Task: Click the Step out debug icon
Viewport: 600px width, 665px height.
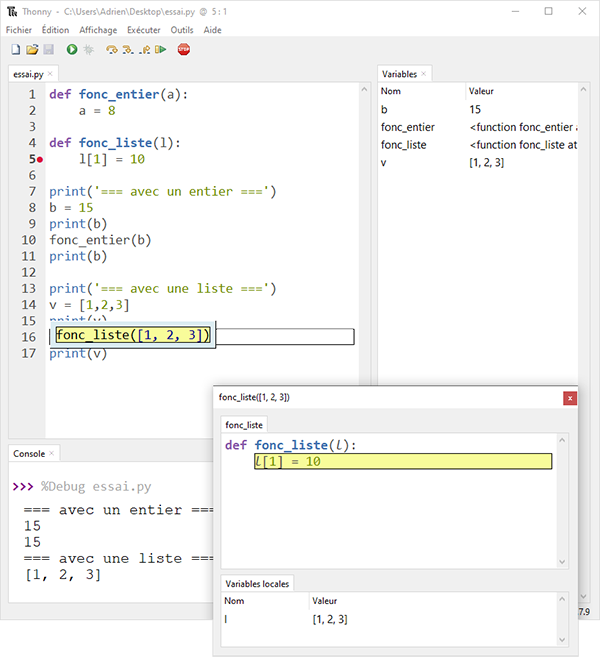Action: [145, 49]
